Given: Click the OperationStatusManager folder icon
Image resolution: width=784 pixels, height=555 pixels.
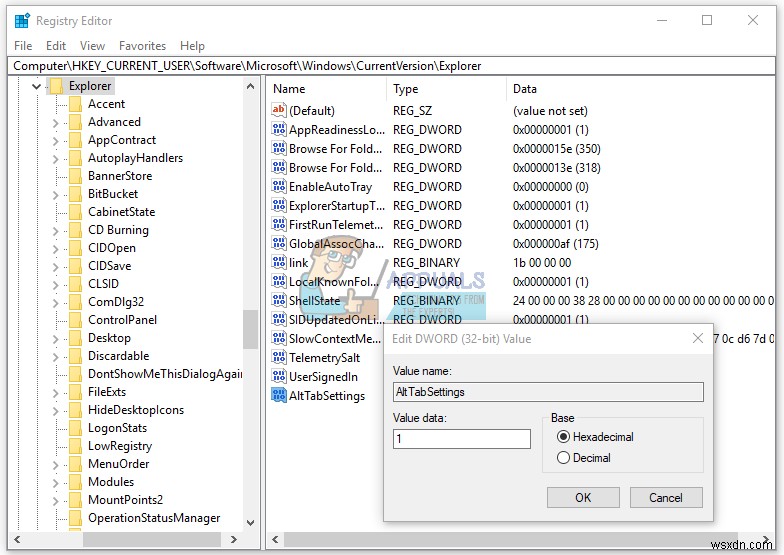Looking at the screenshot, I should (75, 518).
